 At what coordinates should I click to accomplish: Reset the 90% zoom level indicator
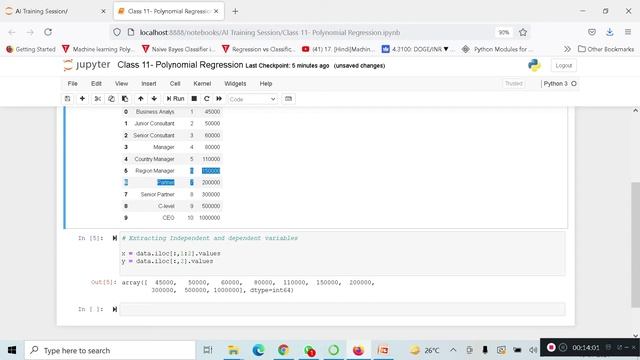[x=504, y=32]
